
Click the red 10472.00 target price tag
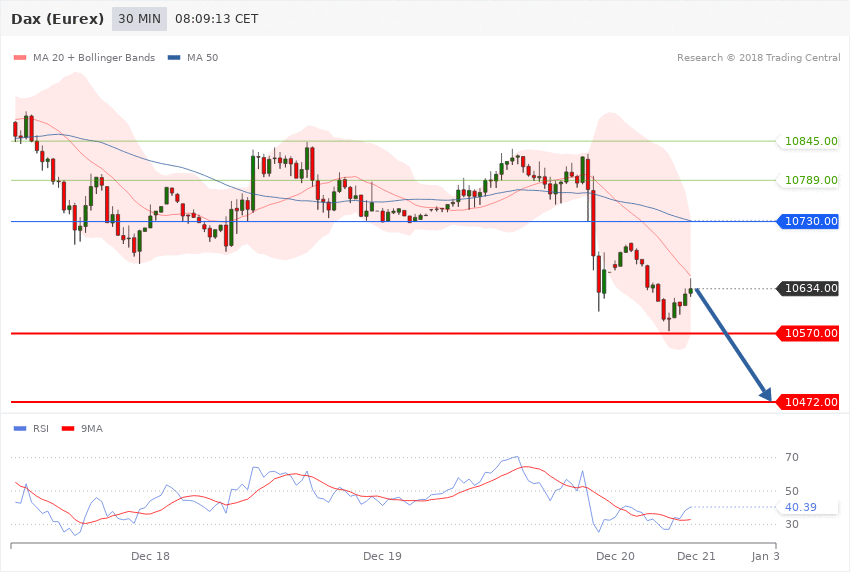click(x=808, y=402)
